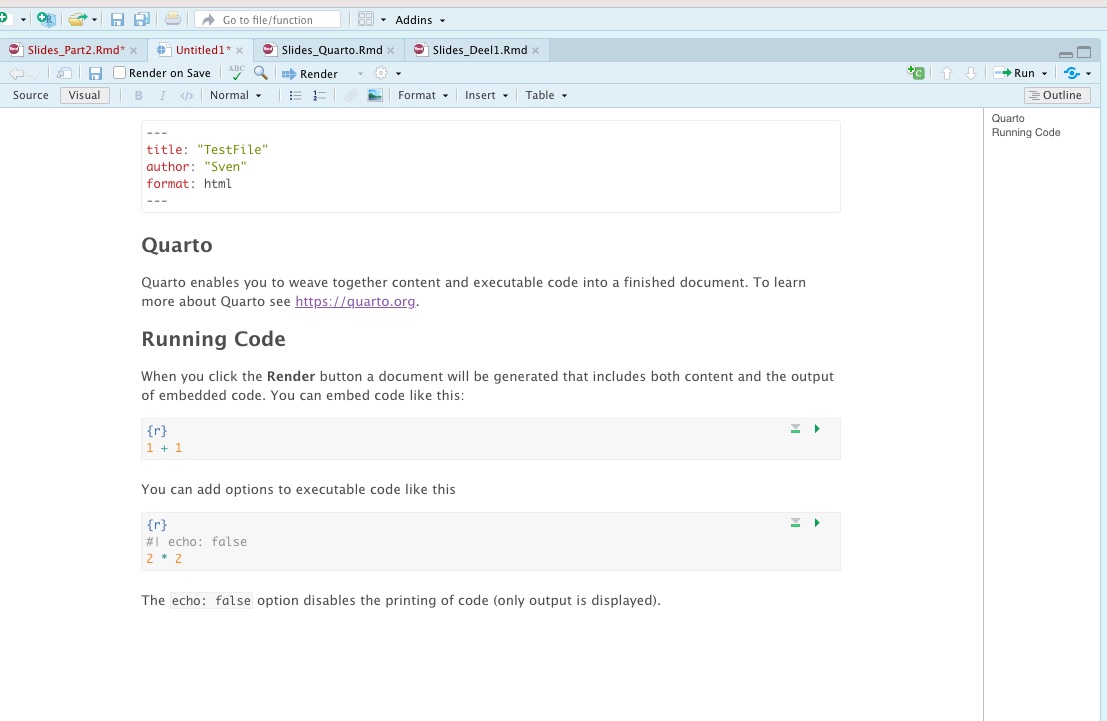Open the workspace panes grid icon
Image resolution: width=1107 pixels, height=721 pixels.
tap(366, 19)
